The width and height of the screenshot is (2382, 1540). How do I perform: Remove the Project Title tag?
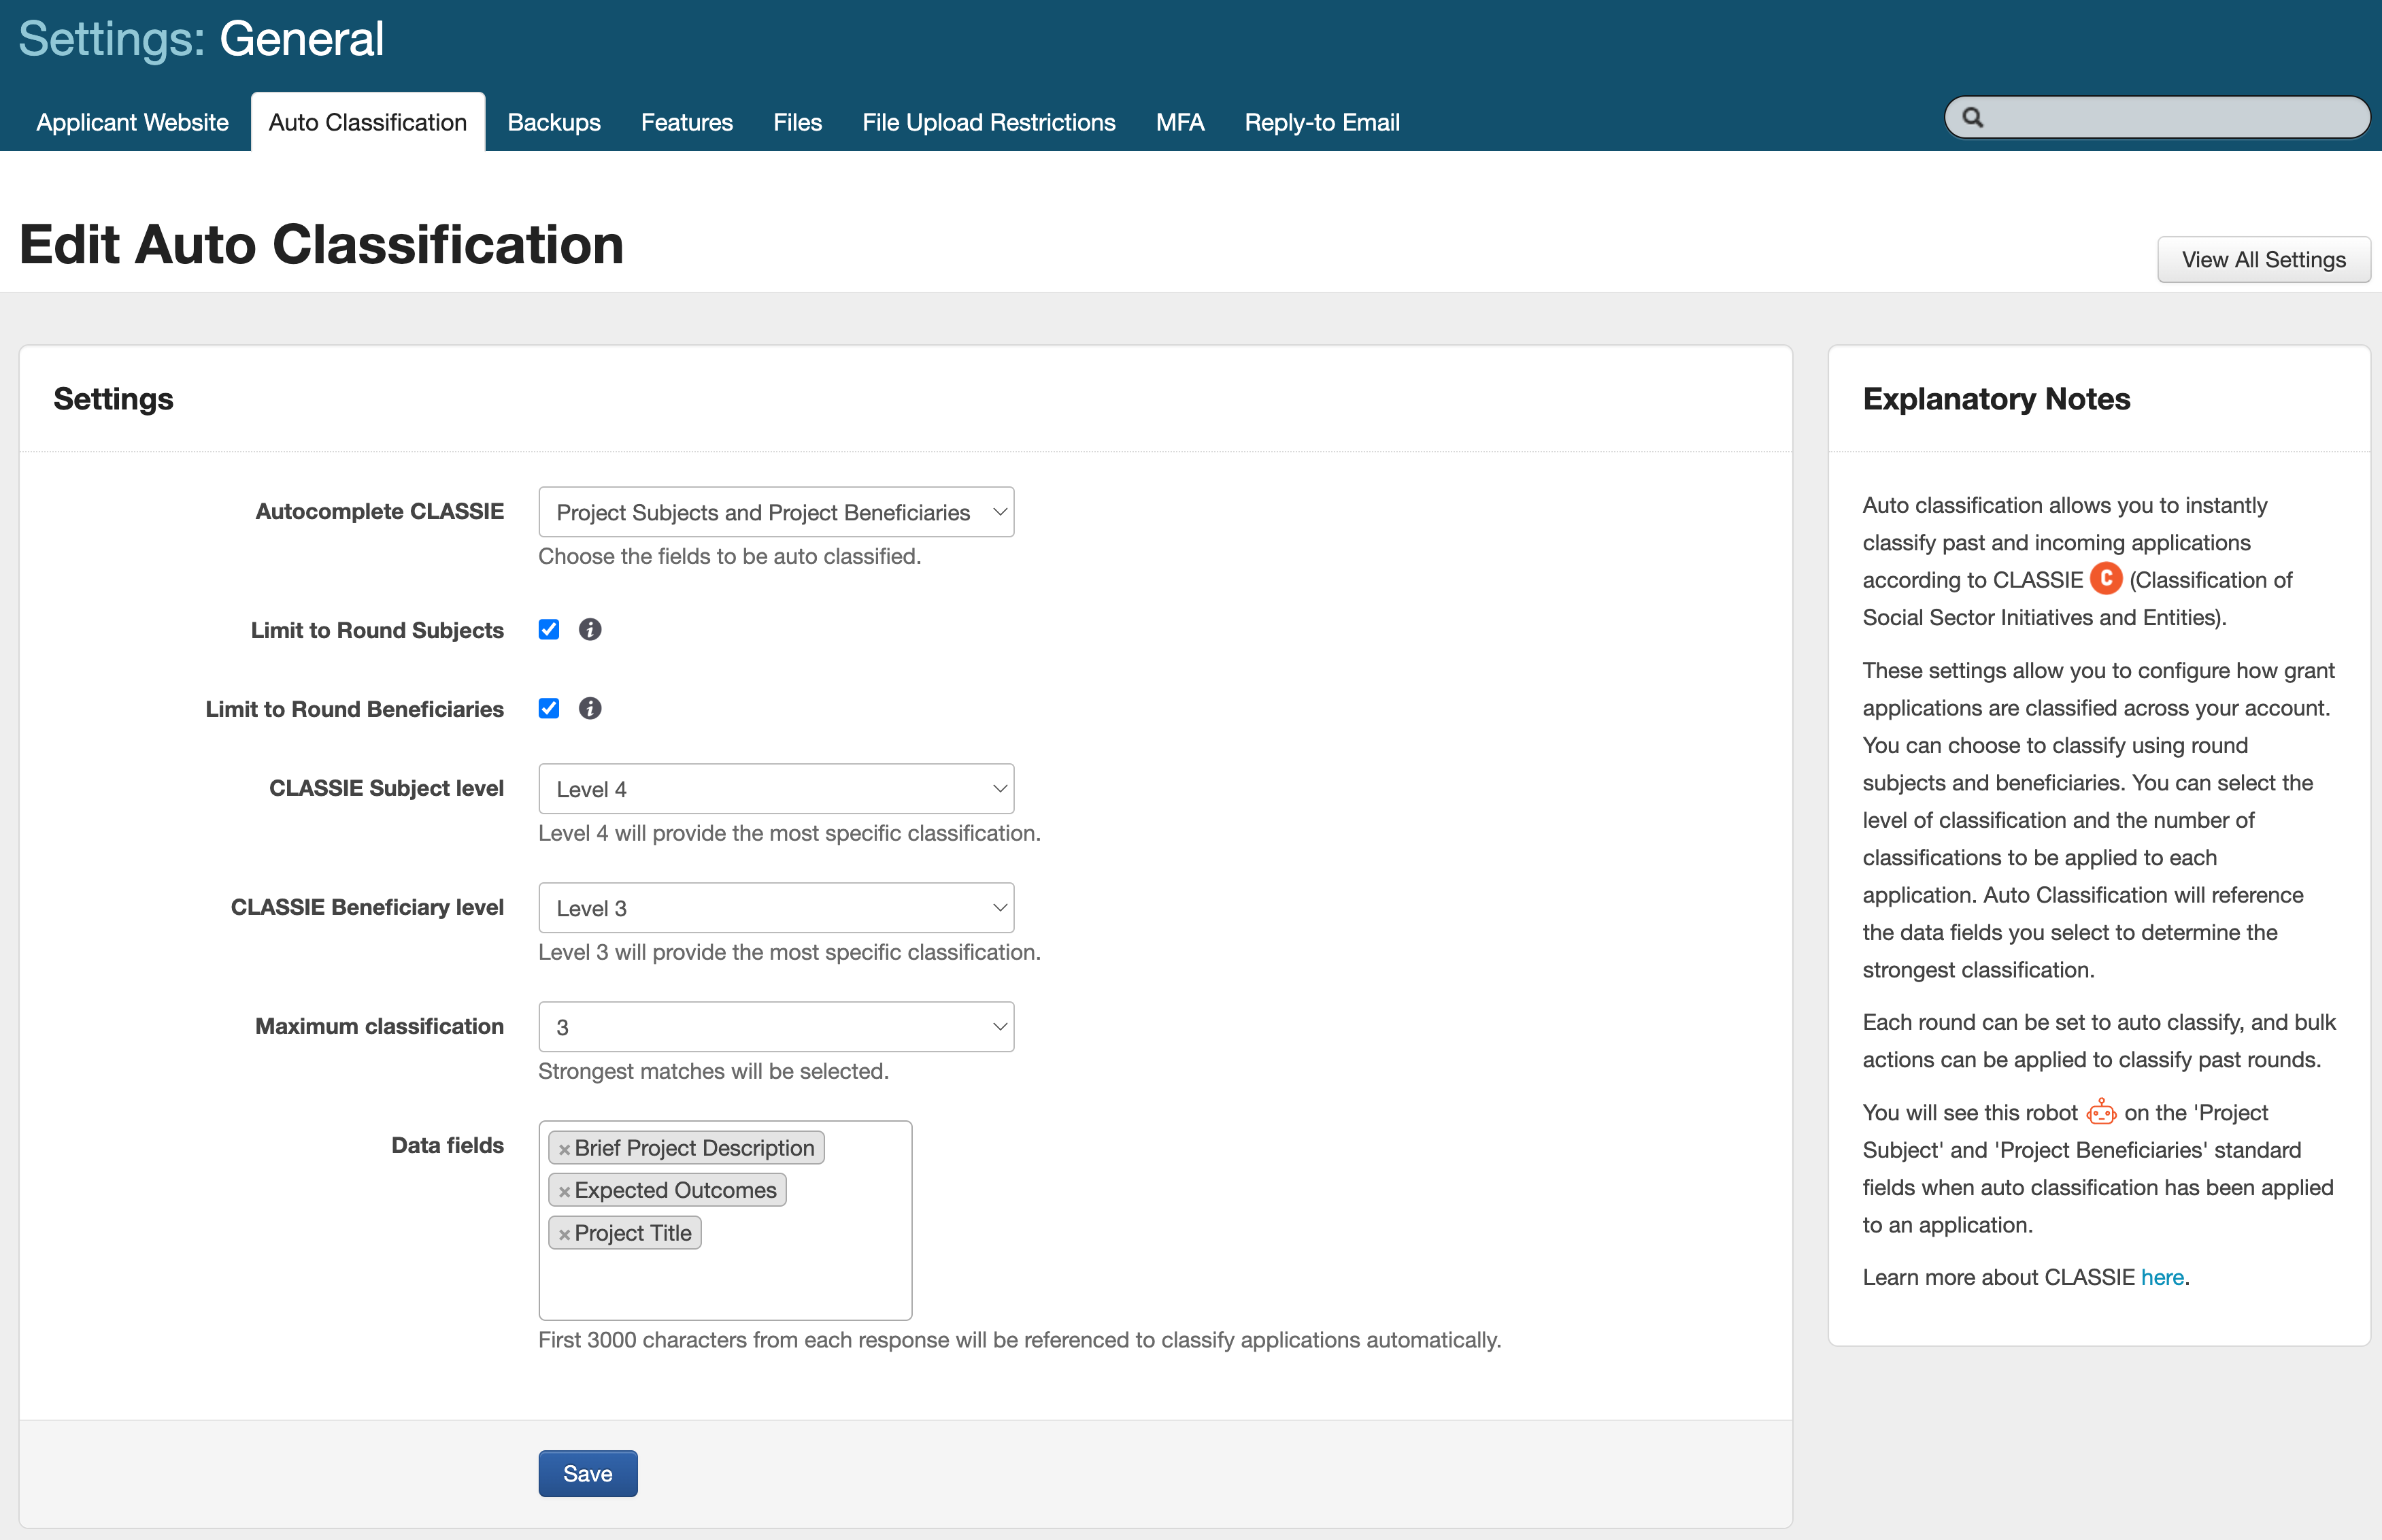(x=564, y=1235)
